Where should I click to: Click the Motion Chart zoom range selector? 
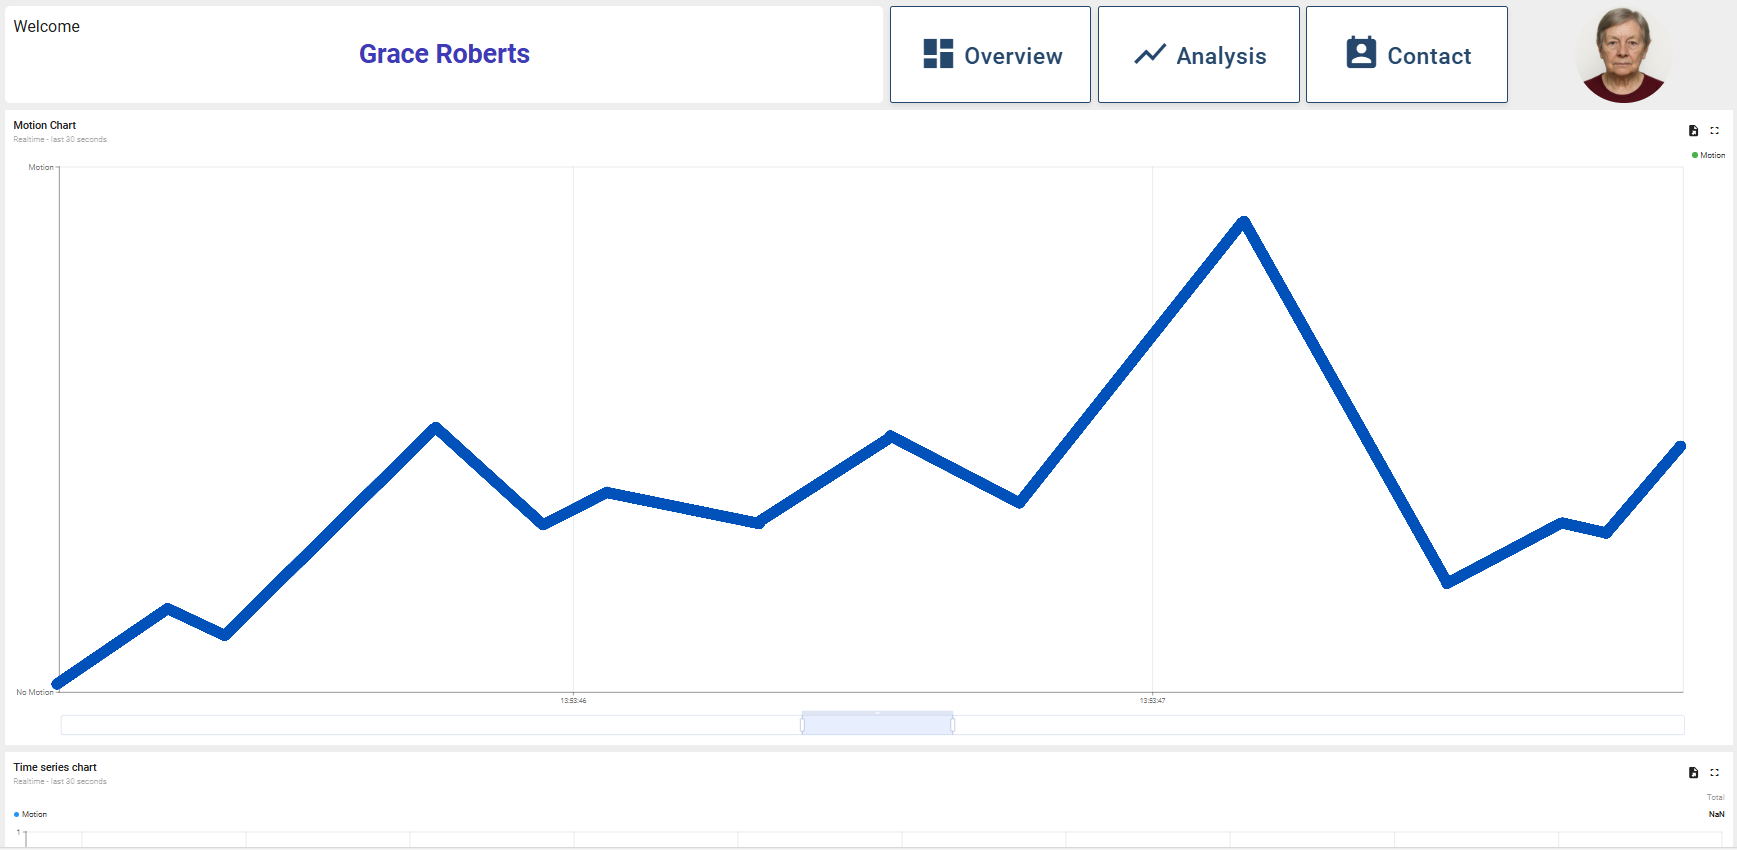[877, 724]
